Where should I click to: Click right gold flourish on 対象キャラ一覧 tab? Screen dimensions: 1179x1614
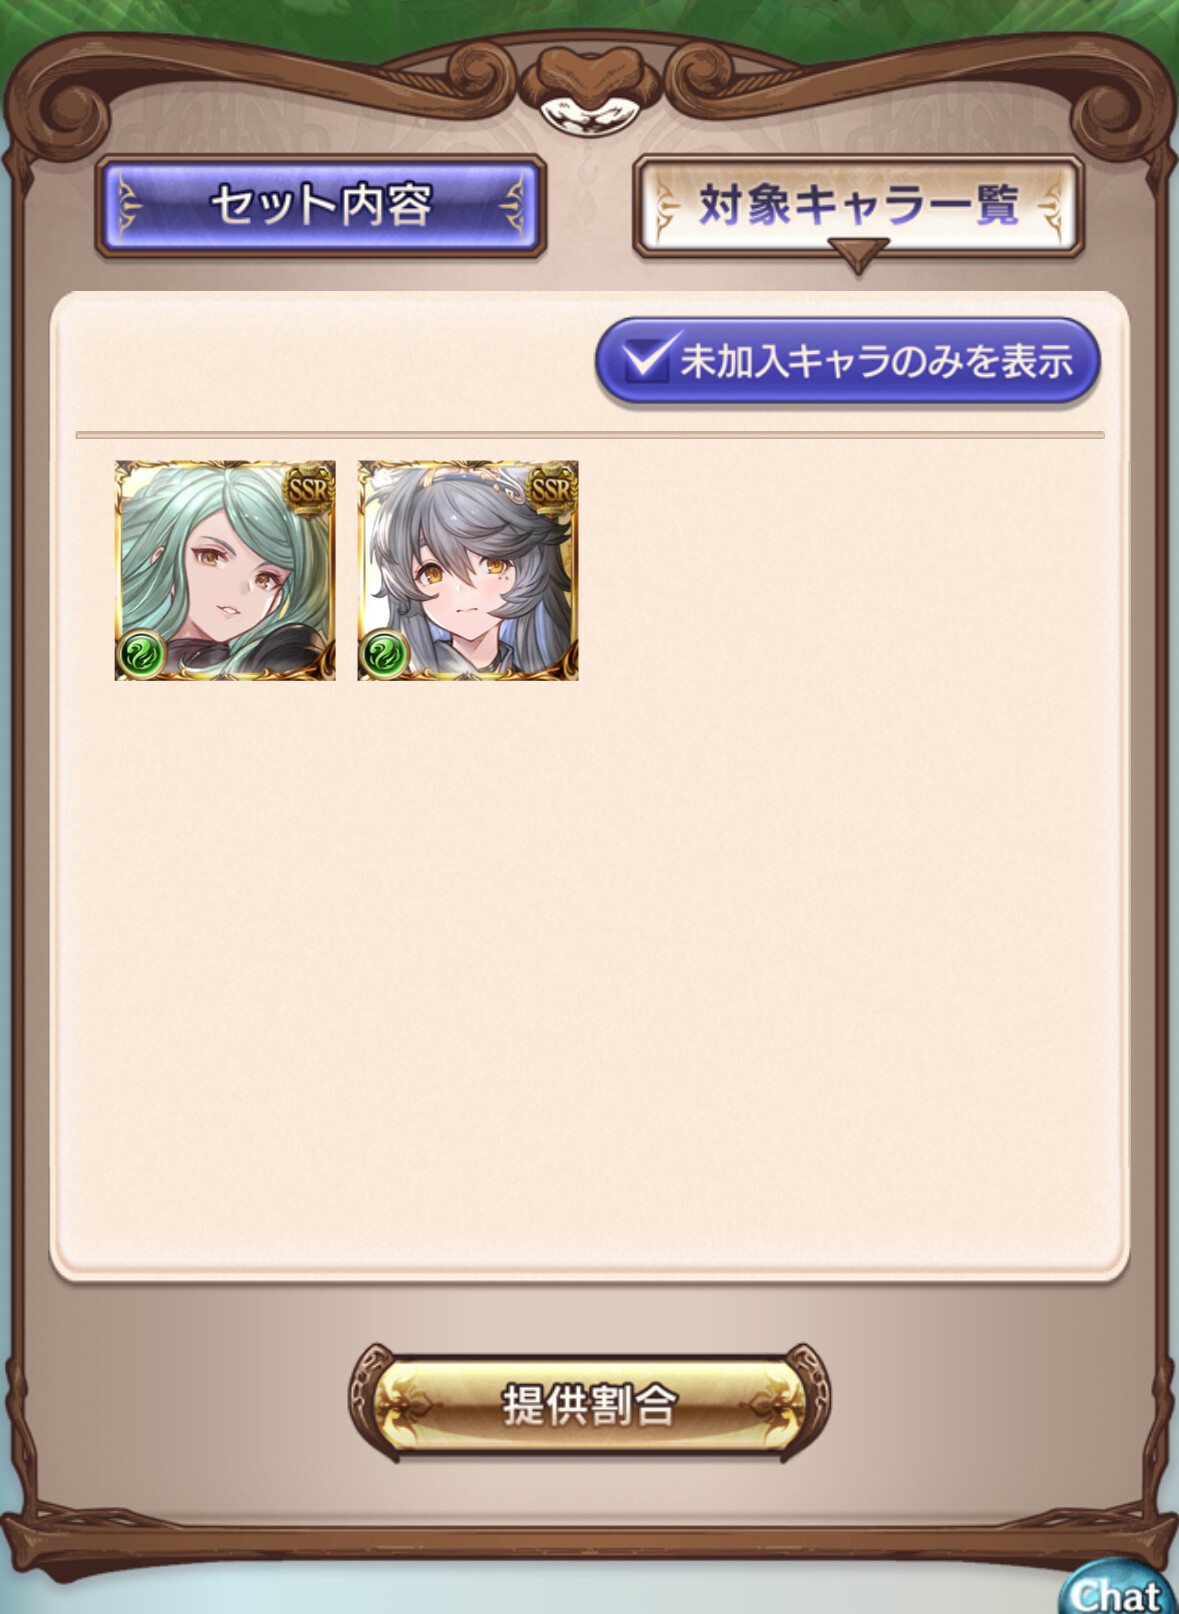(1052, 205)
